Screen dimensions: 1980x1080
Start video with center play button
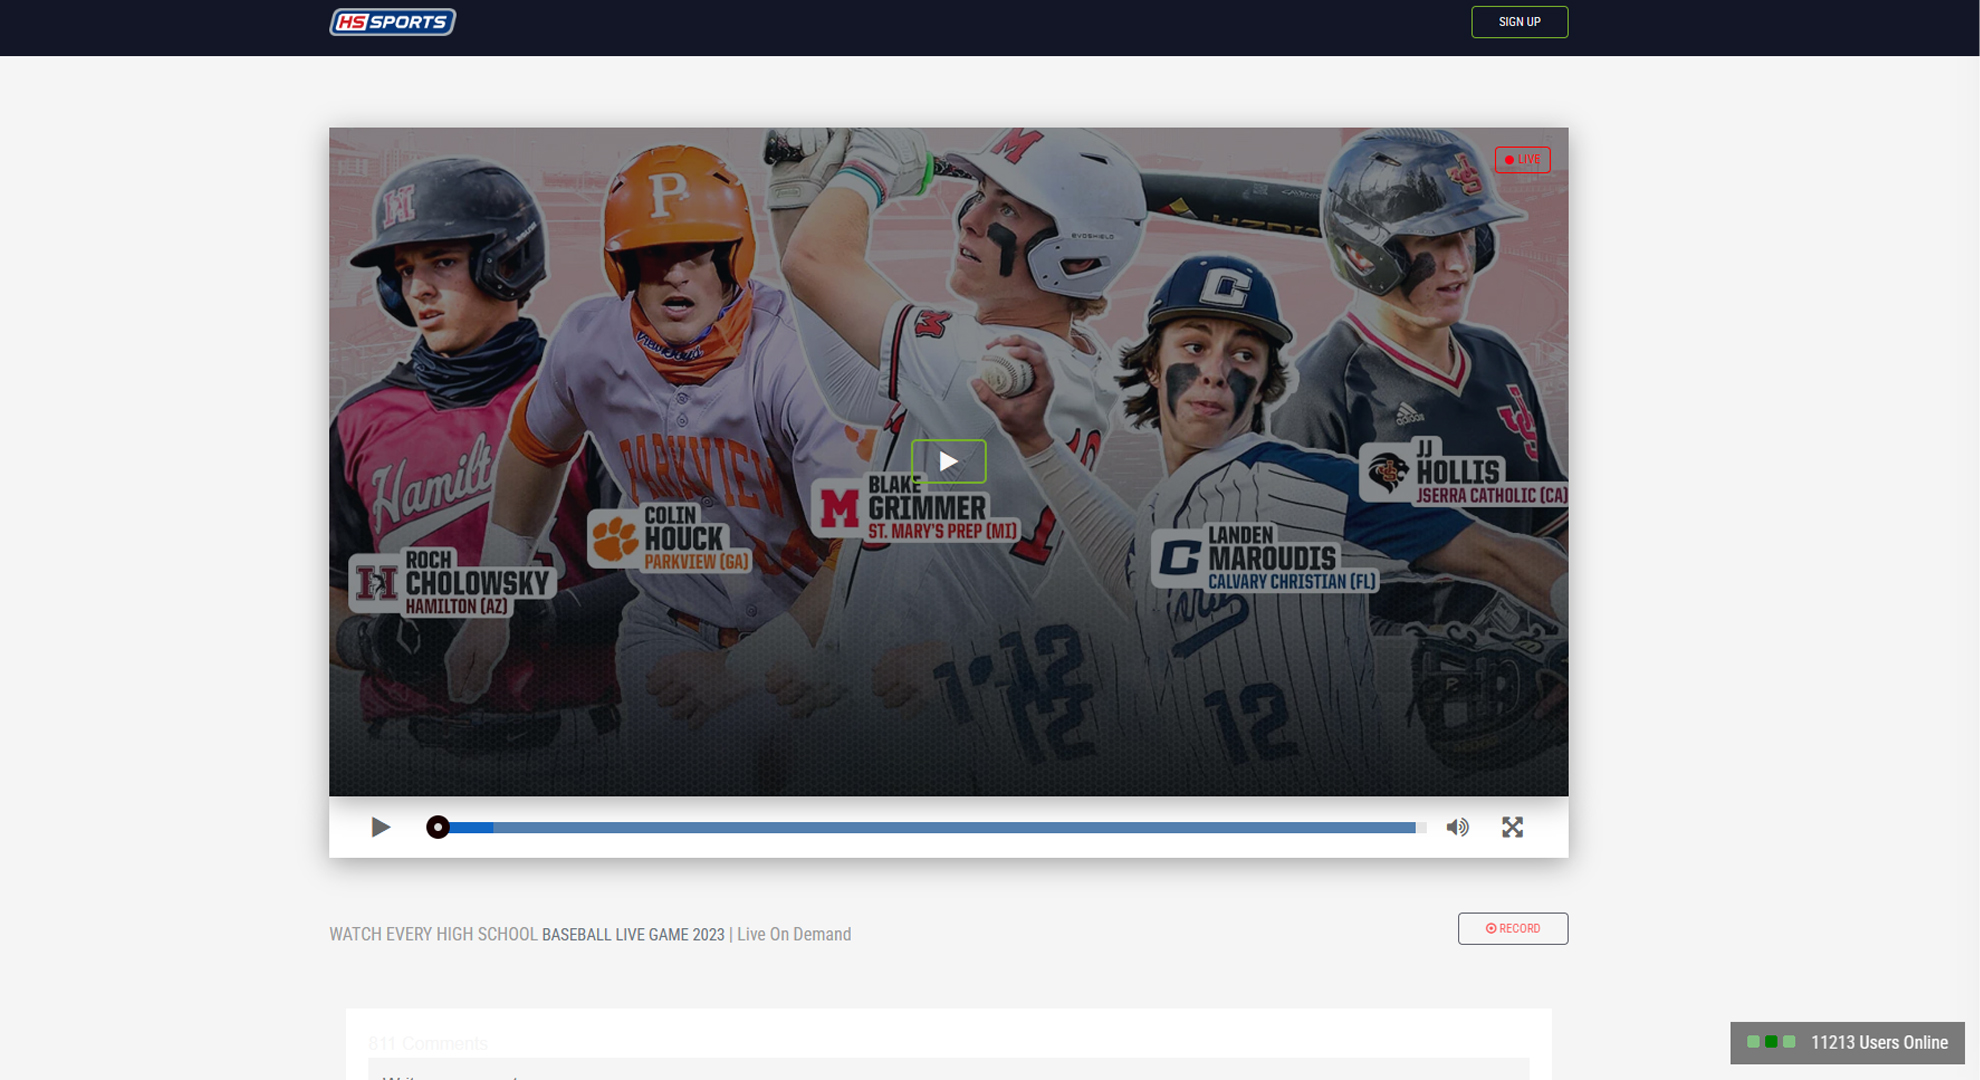(x=948, y=461)
